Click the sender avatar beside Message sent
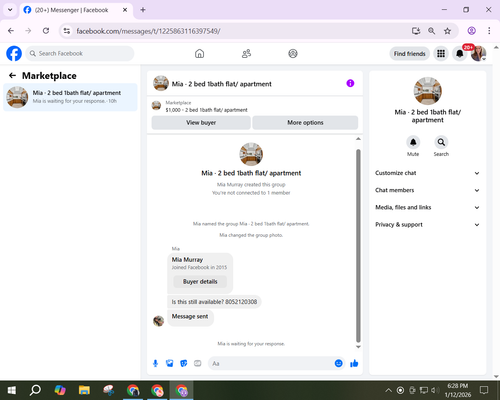This screenshot has height=400, width=500. pos(158,321)
